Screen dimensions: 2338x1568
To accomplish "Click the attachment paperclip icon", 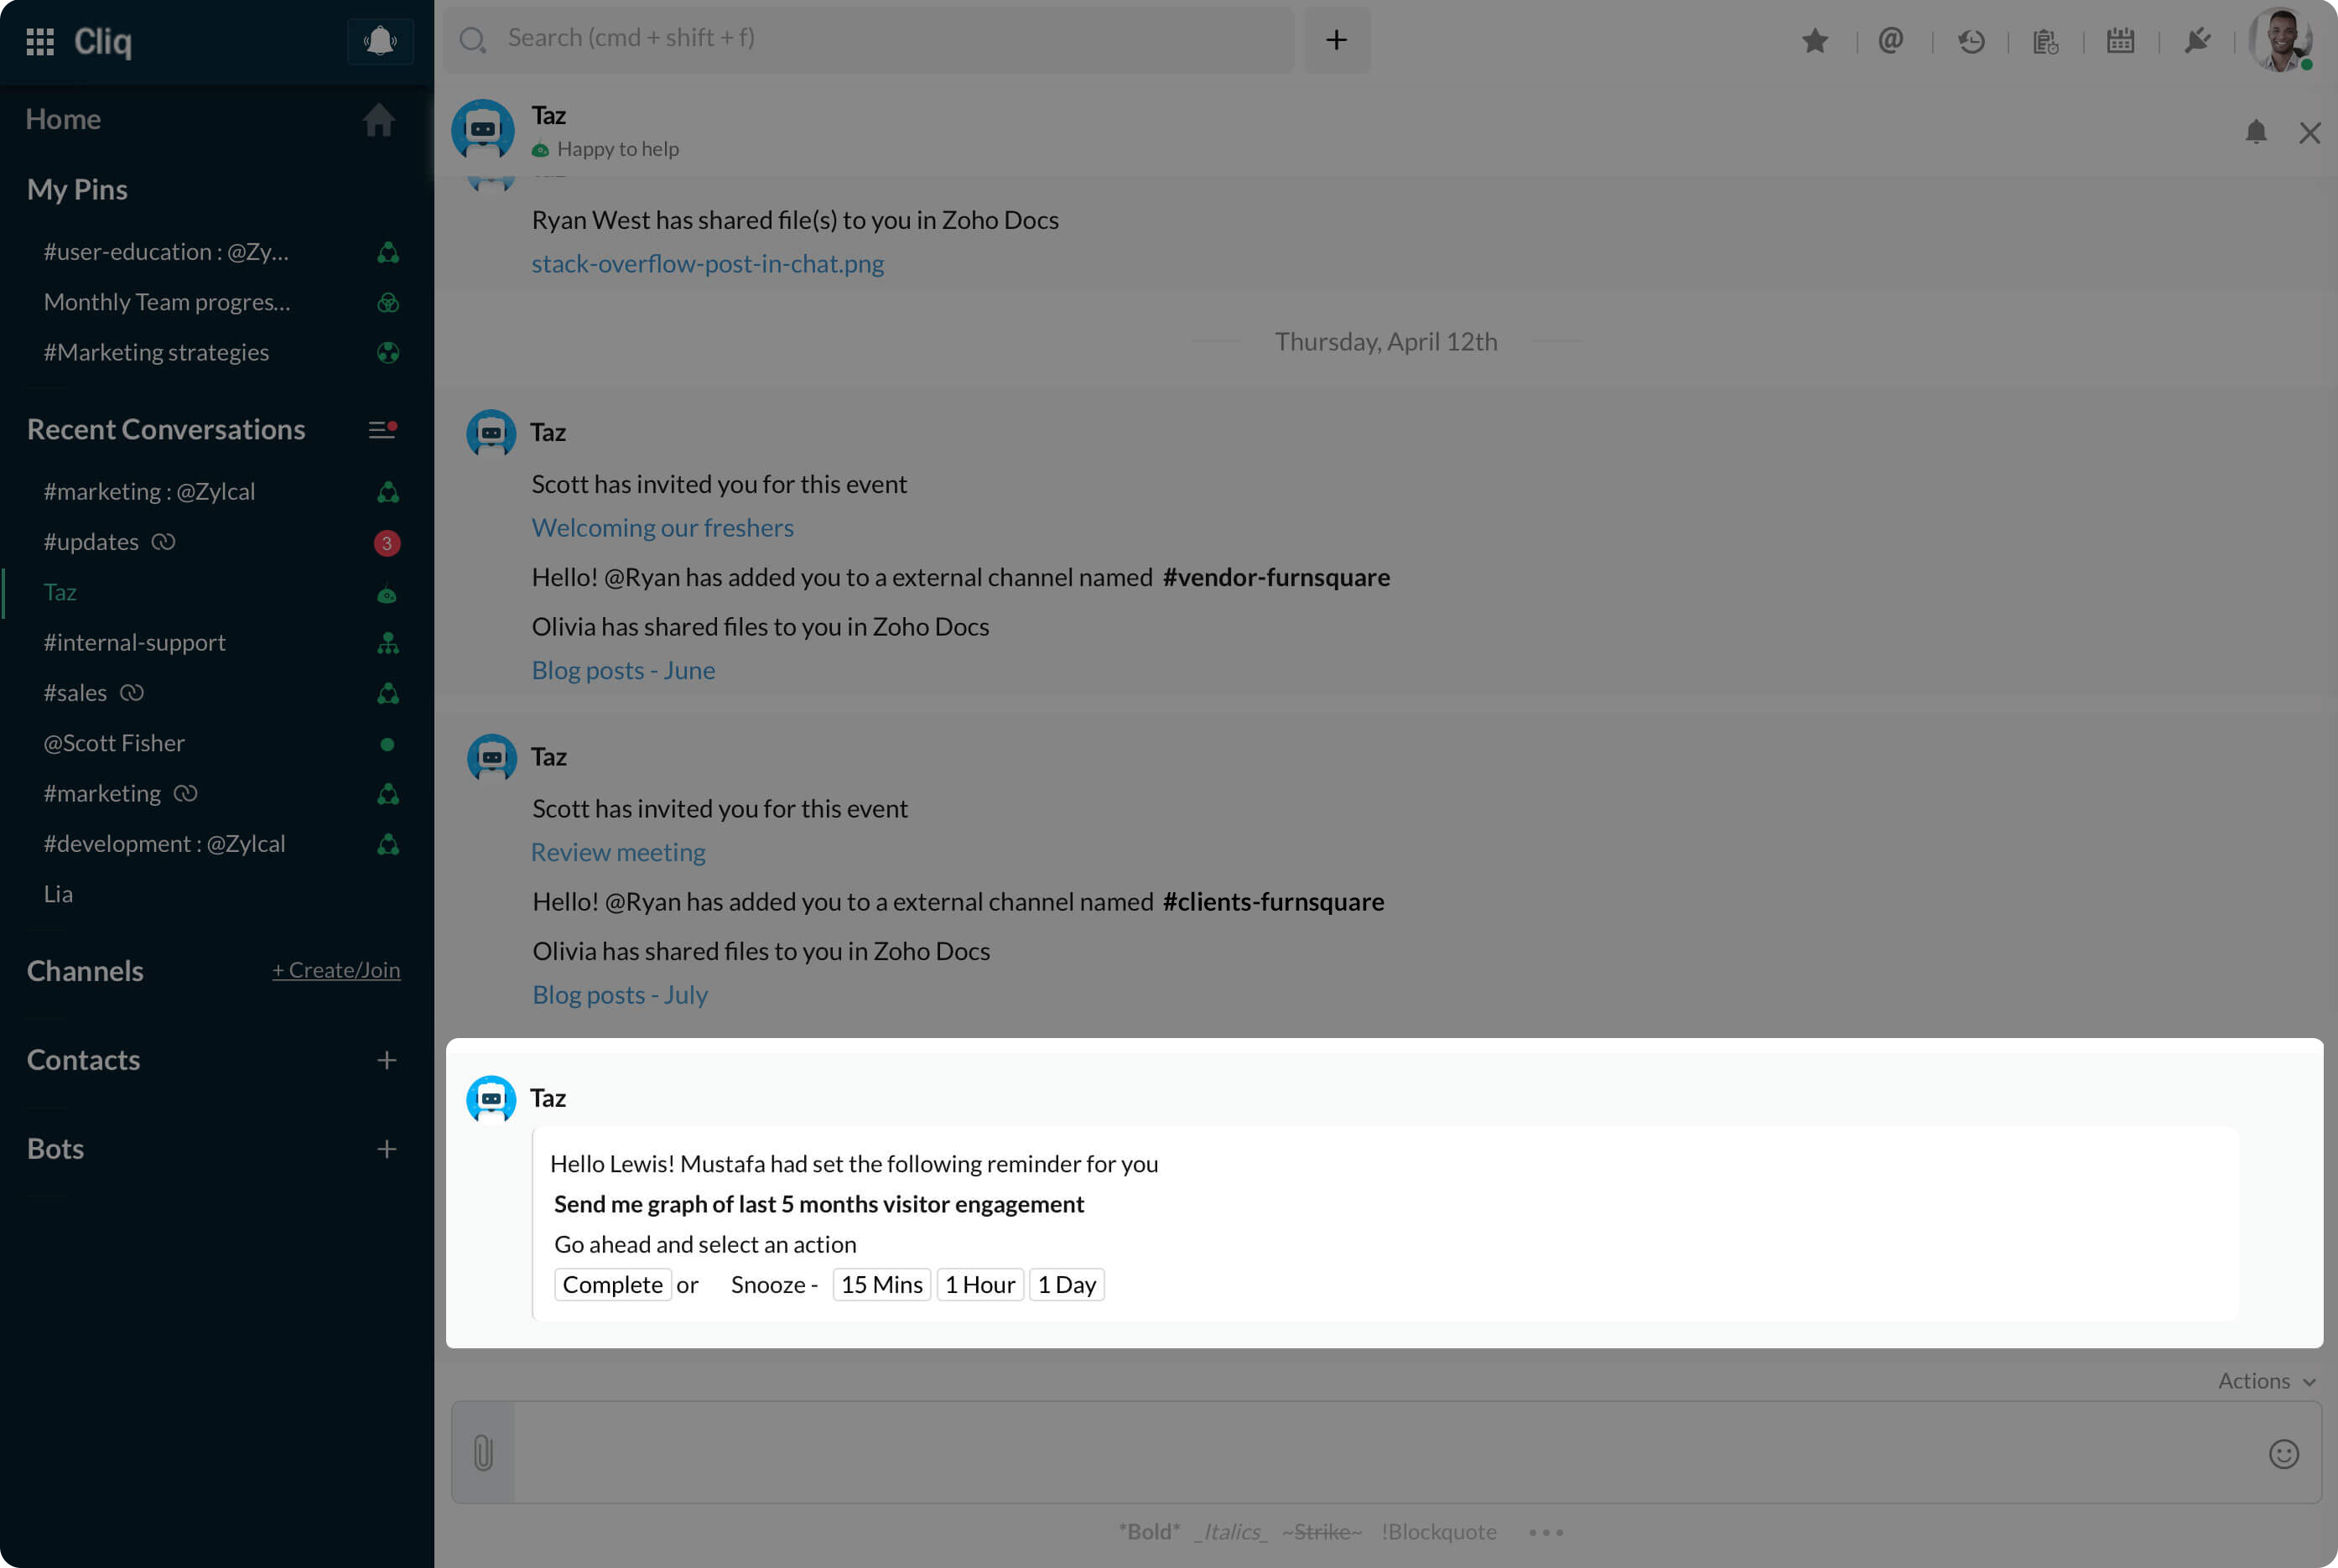I will tap(483, 1452).
